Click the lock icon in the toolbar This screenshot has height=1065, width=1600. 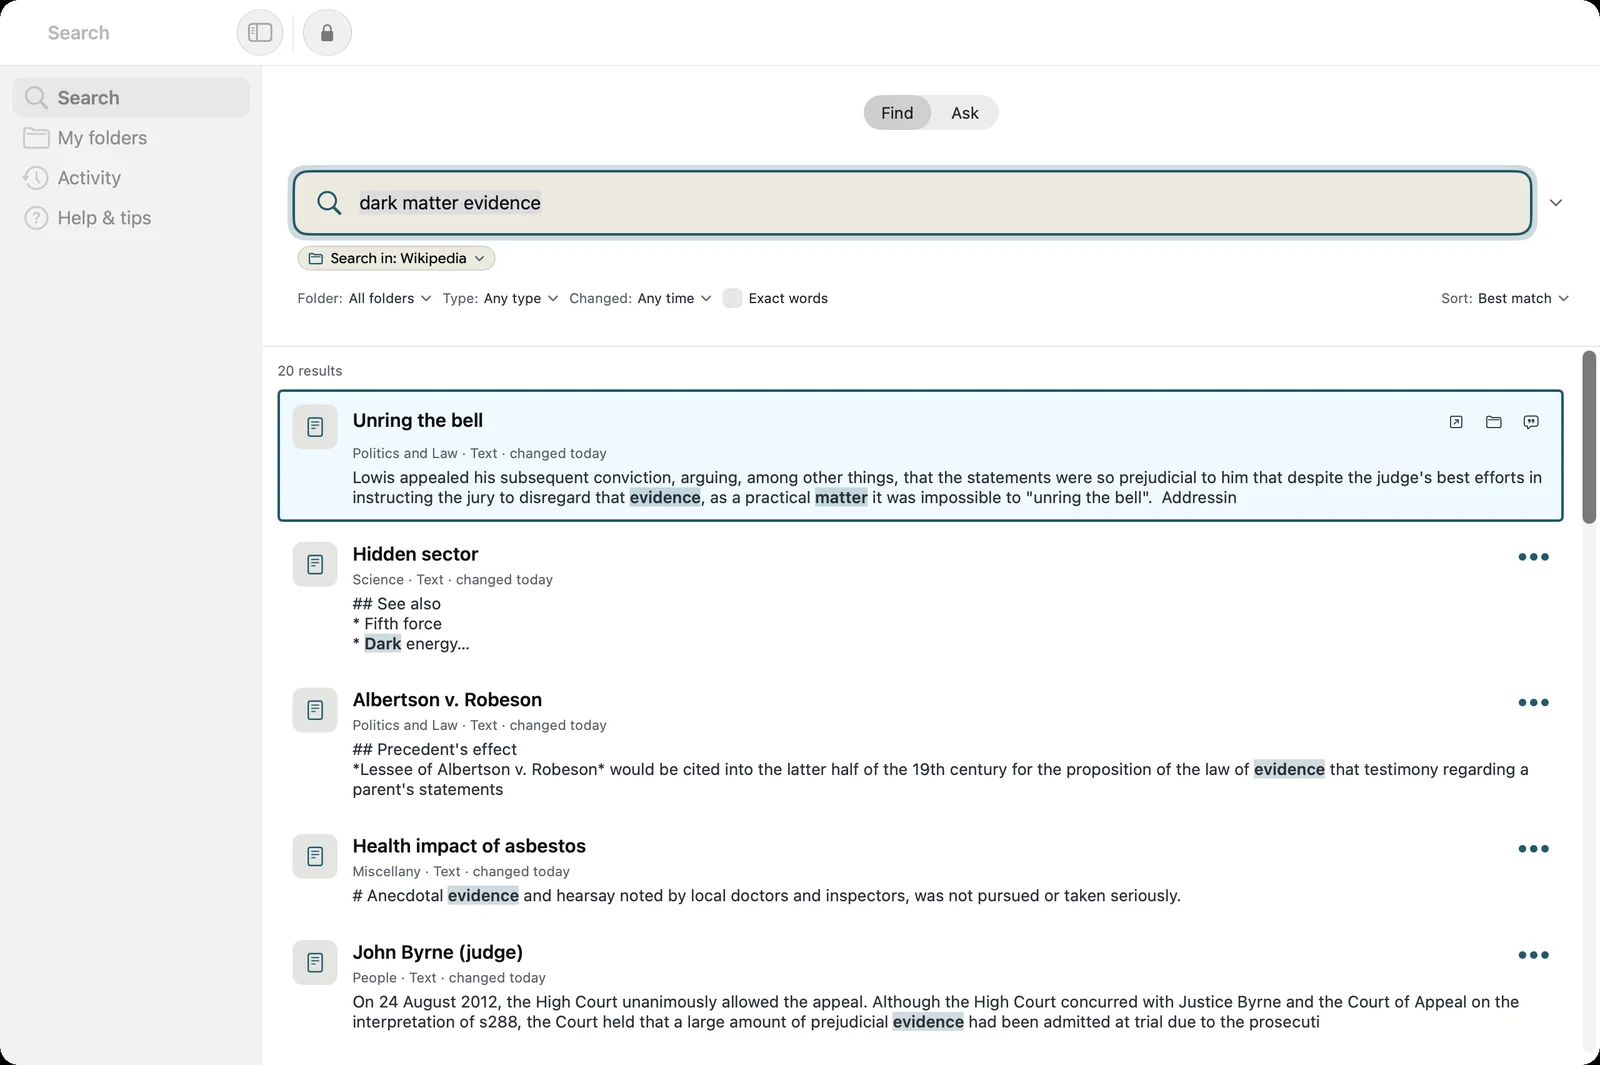(327, 33)
